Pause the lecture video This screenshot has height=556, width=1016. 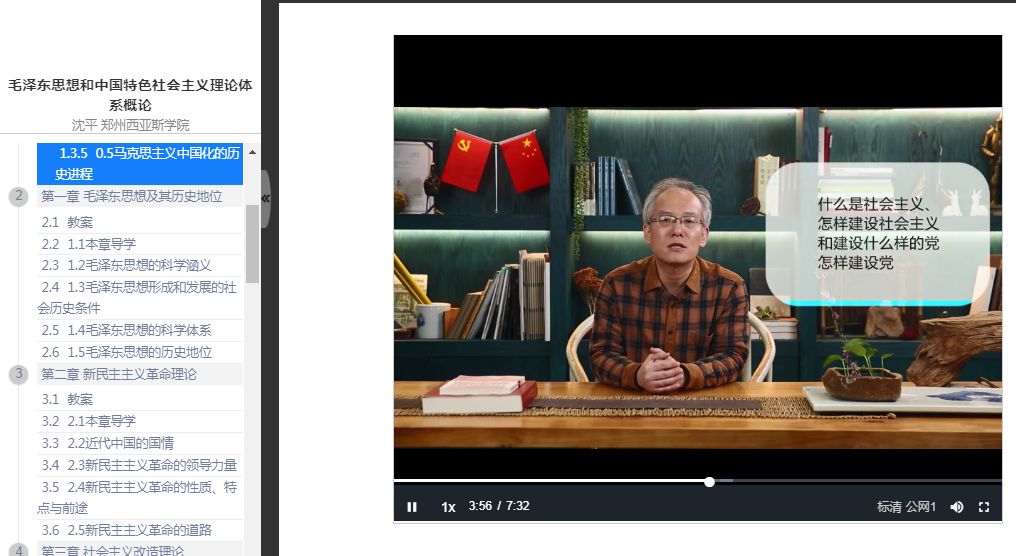(412, 507)
